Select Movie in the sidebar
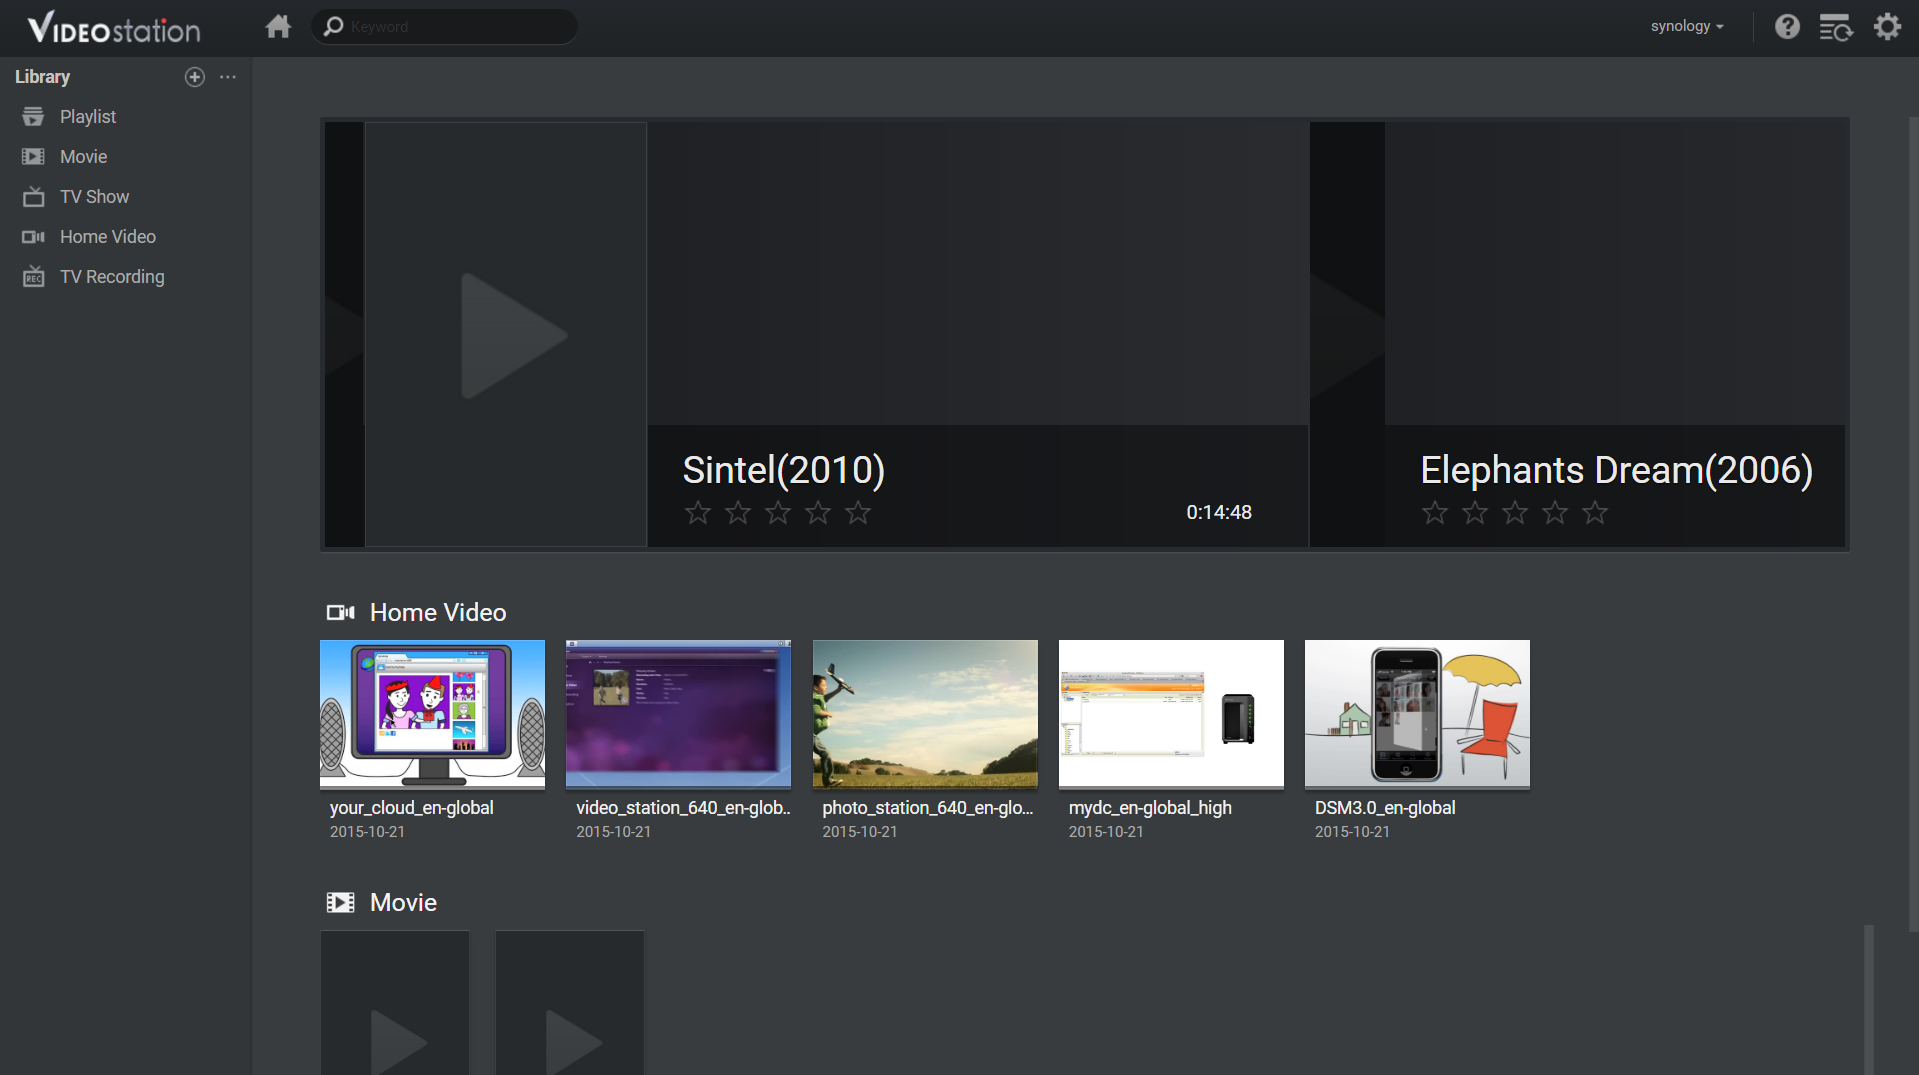 [125, 157]
